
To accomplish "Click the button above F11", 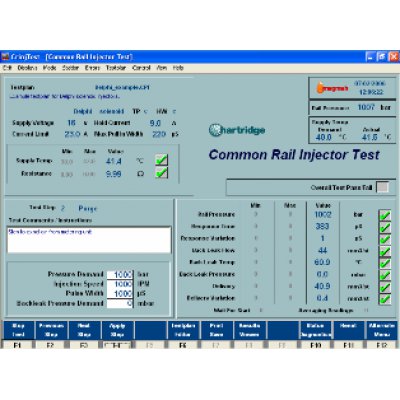I will (x=348, y=330).
